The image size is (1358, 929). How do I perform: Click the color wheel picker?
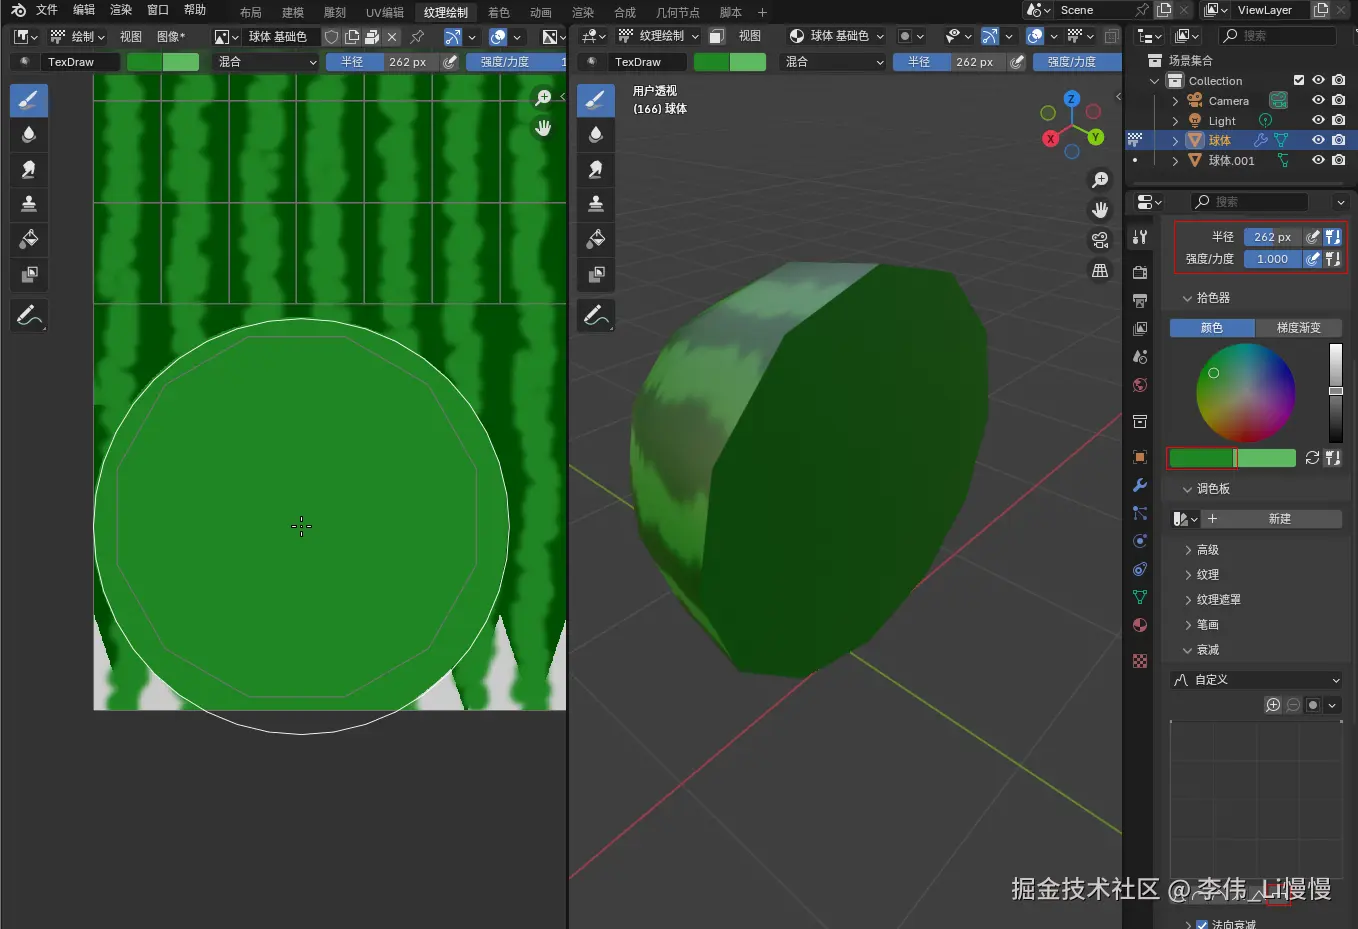1245,393
